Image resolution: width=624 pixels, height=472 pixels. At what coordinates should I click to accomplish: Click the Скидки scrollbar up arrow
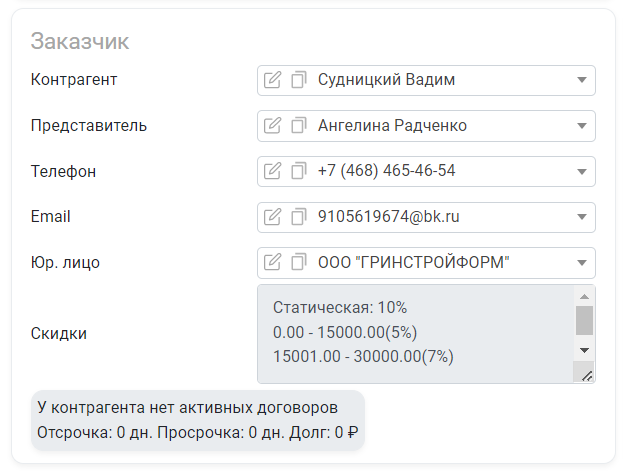(584, 296)
